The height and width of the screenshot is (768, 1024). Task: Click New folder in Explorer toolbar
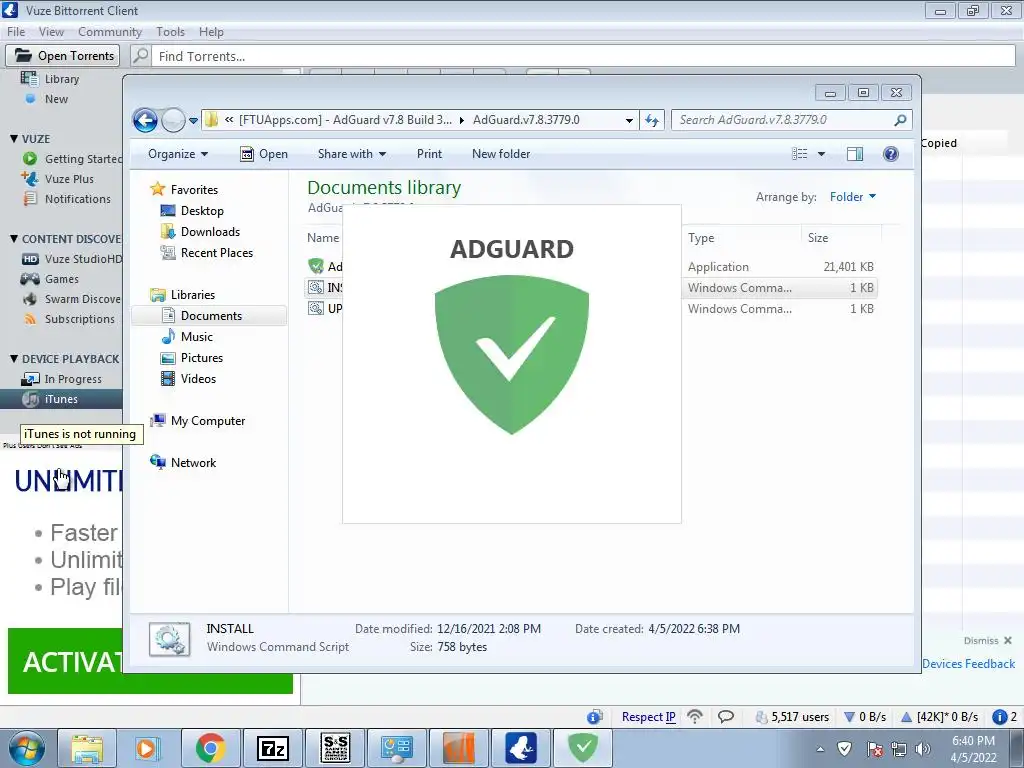(x=501, y=154)
